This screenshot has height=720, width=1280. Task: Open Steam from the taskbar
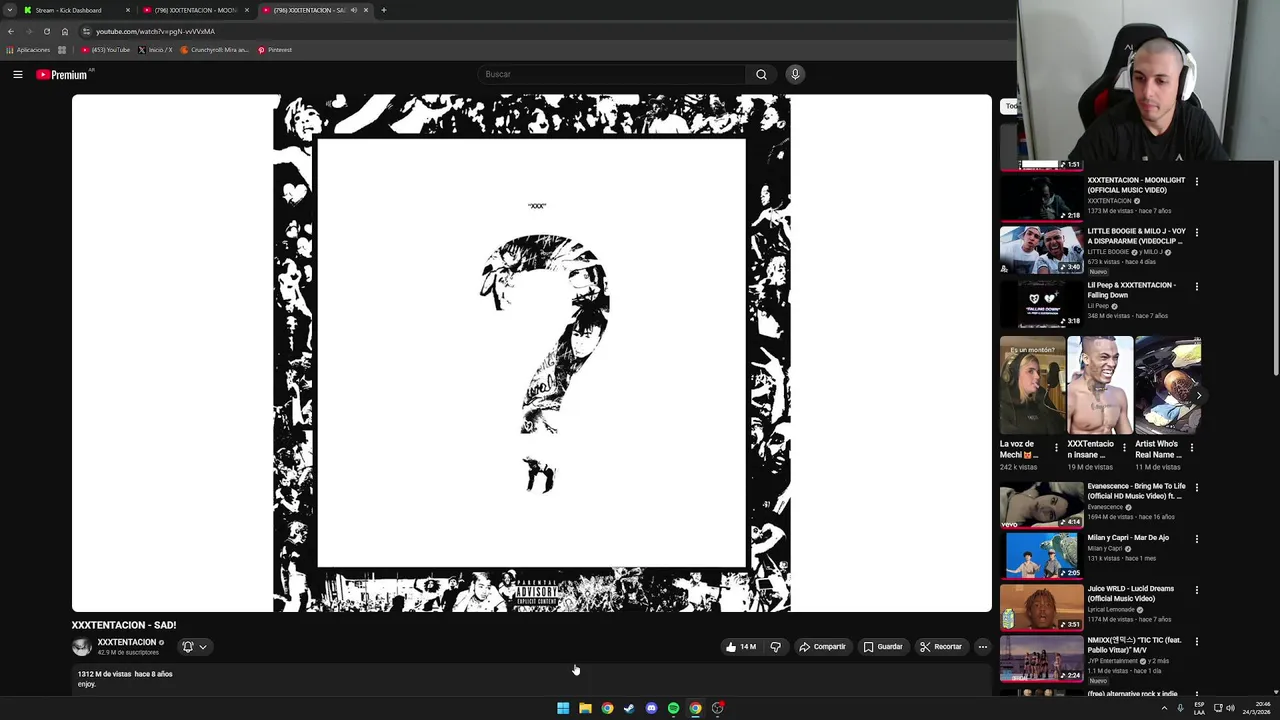629,708
